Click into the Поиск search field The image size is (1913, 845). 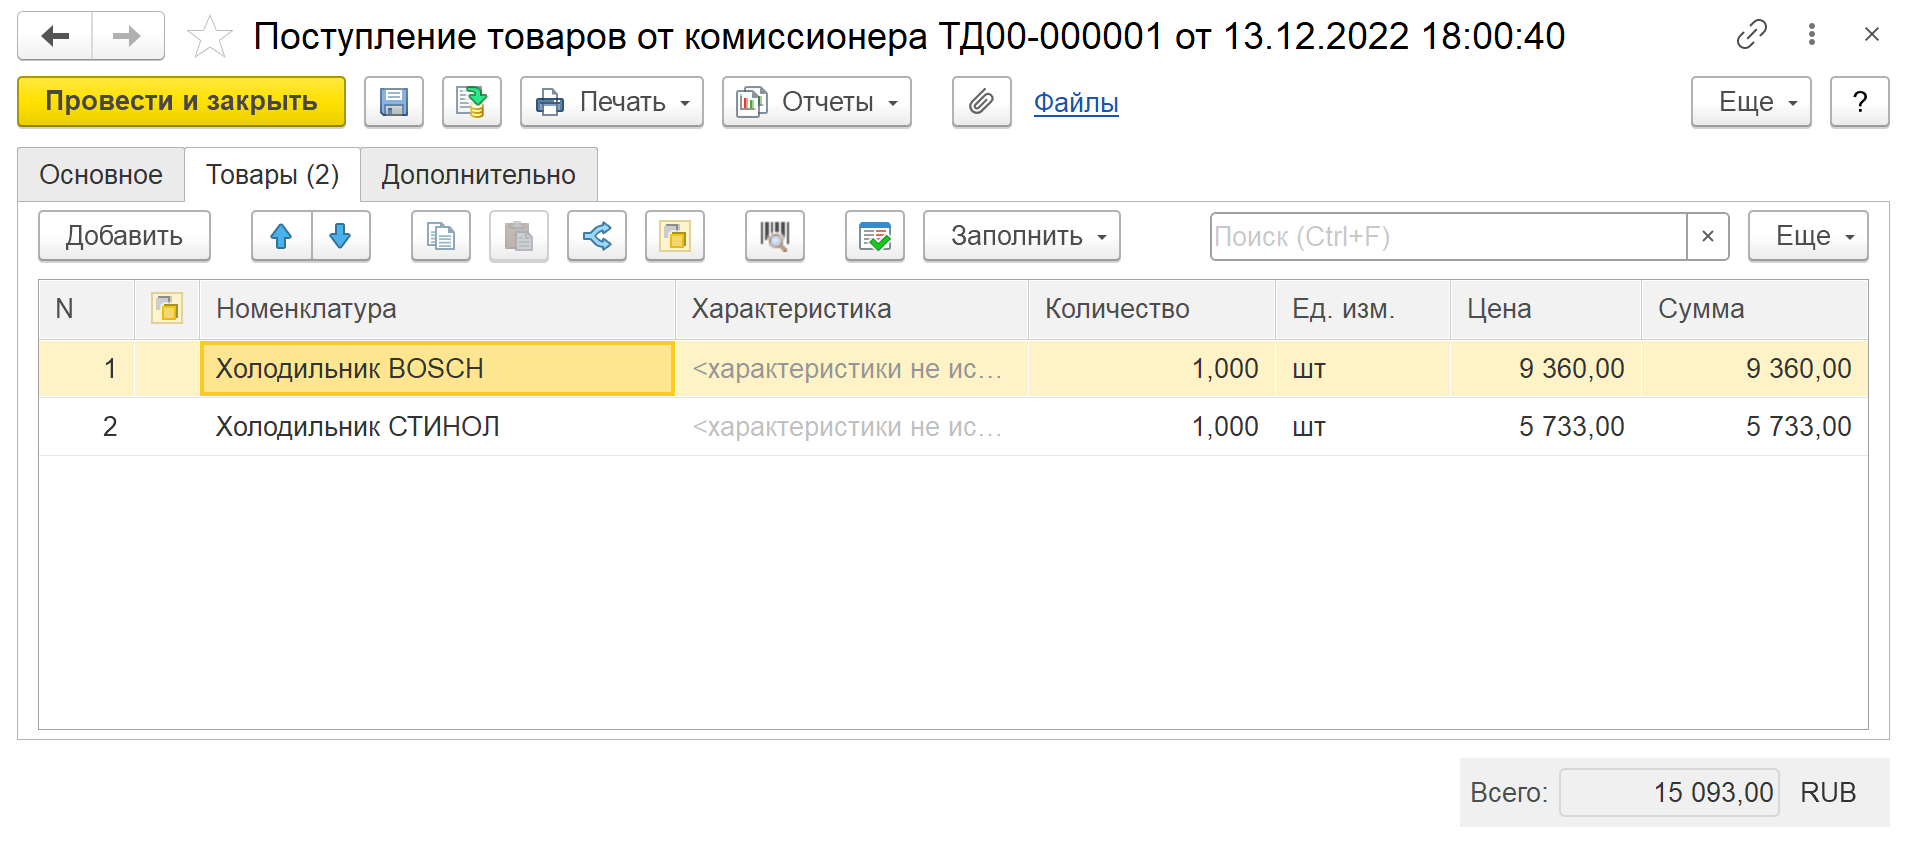point(1446,237)
